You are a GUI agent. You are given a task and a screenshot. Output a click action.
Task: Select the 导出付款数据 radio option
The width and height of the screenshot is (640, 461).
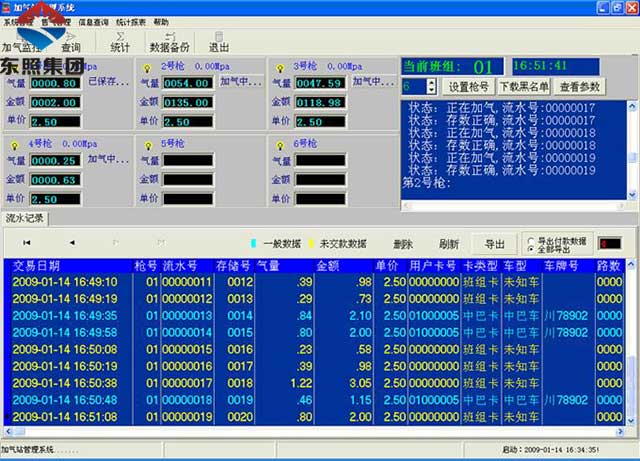531,241
